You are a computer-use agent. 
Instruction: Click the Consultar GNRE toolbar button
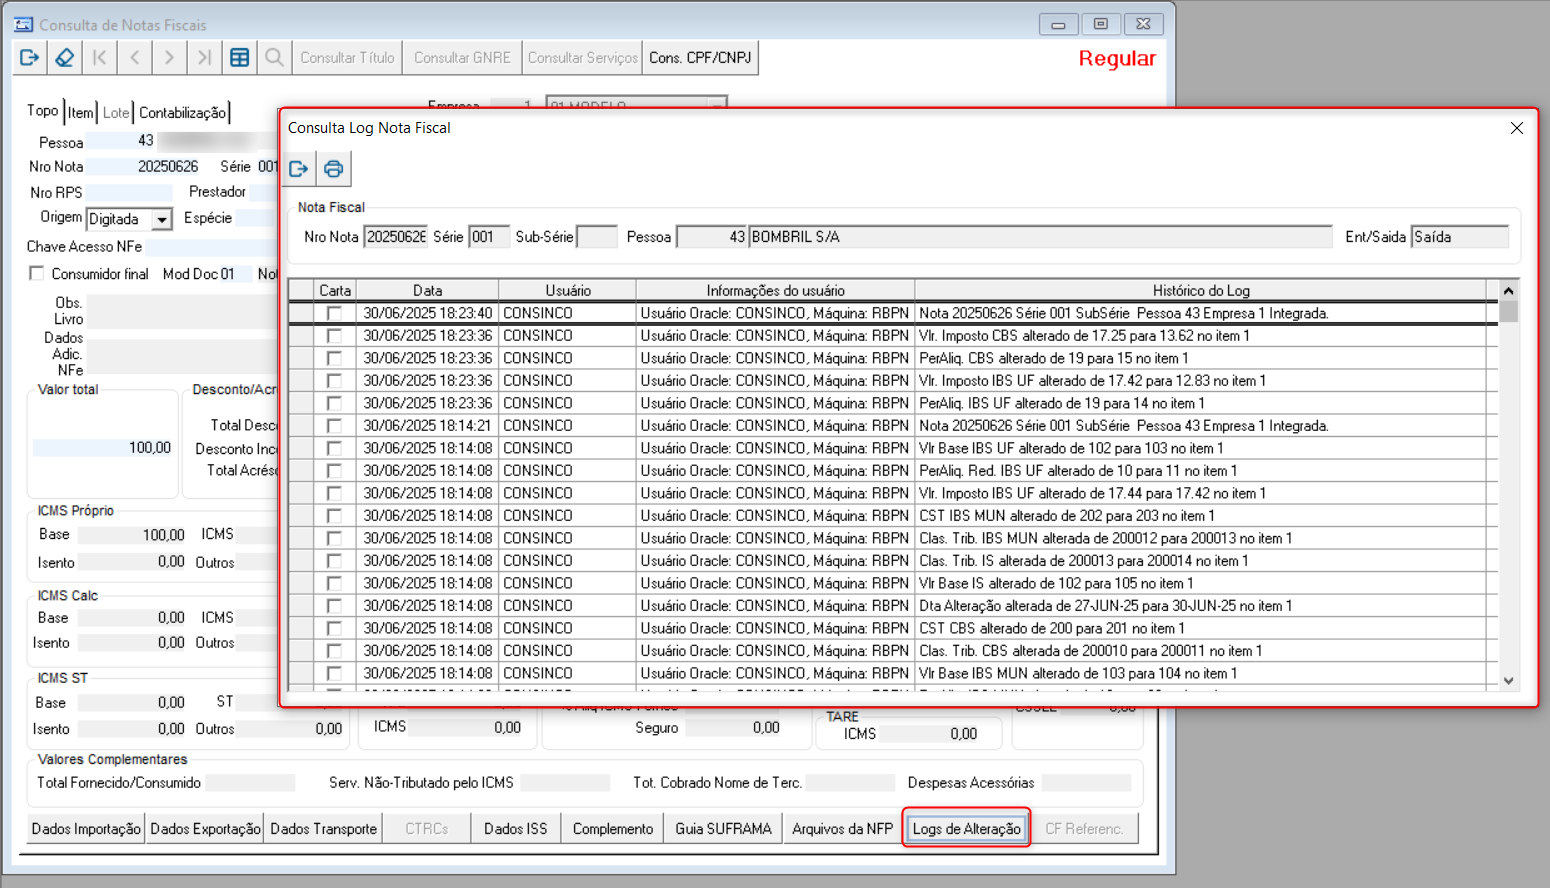tap(463, 58)
